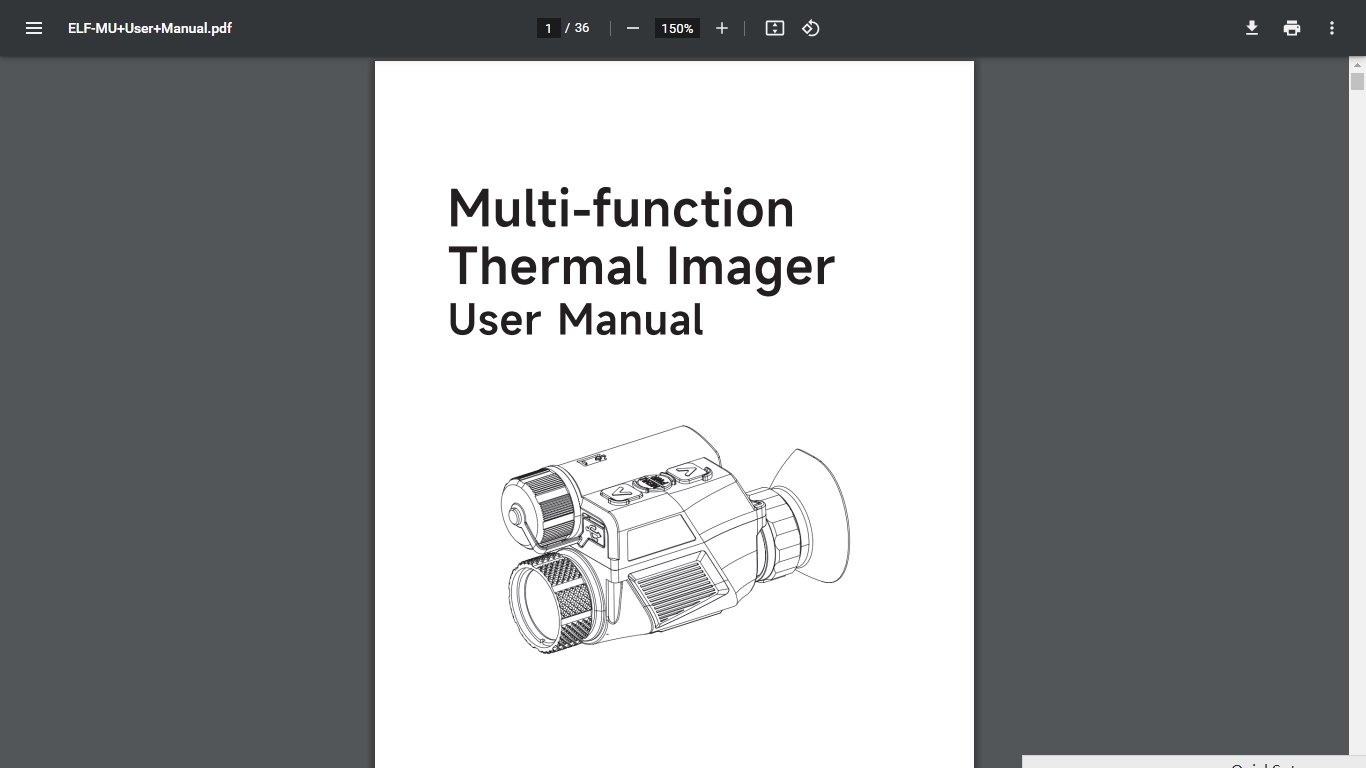Click the "User Manual" subtitle text
The image size is (1366, 768).
pyautogui.click(x=576, y=320)
